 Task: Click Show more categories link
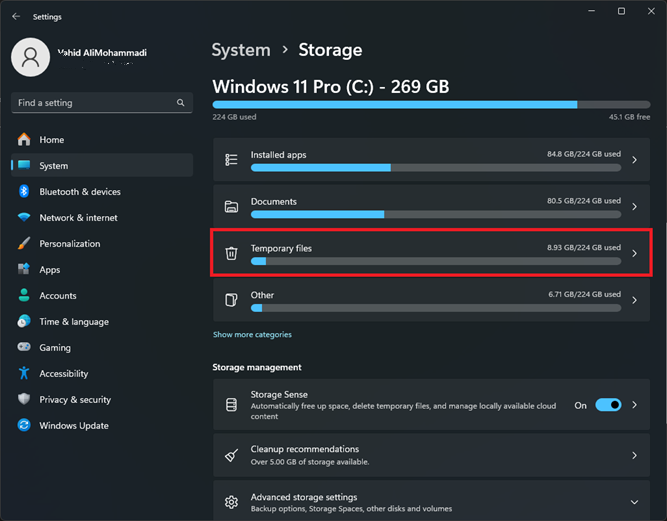[252, 335]
